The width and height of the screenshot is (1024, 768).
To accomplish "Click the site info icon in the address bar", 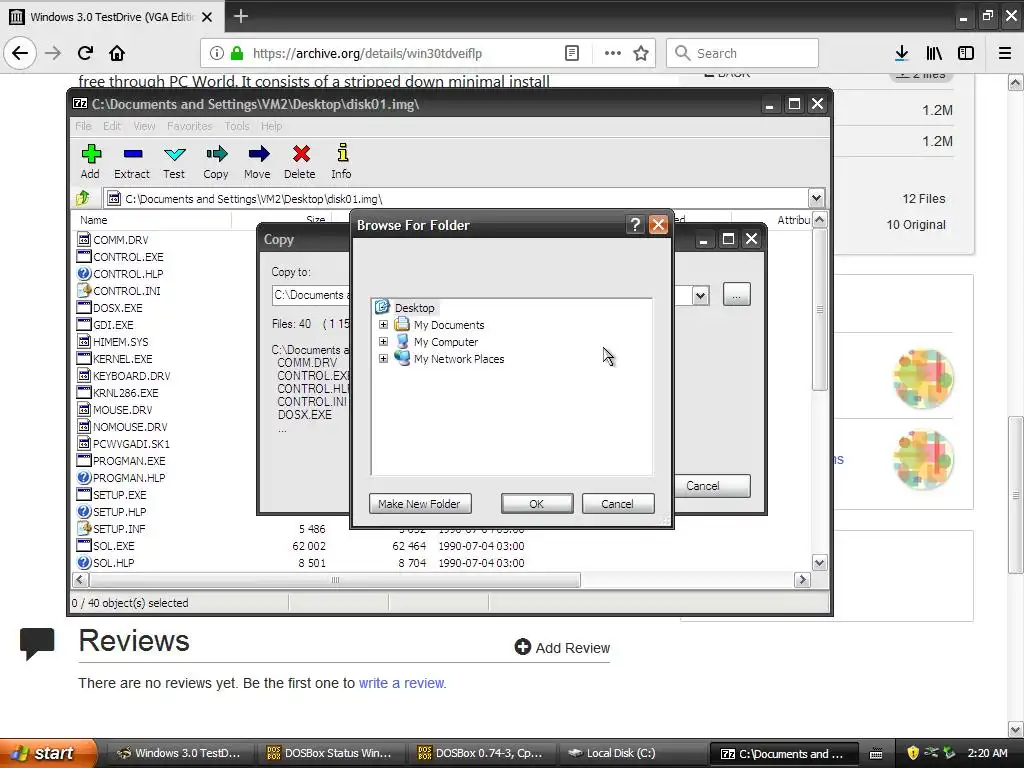I will pyautogui.click(x=216, y=53).
